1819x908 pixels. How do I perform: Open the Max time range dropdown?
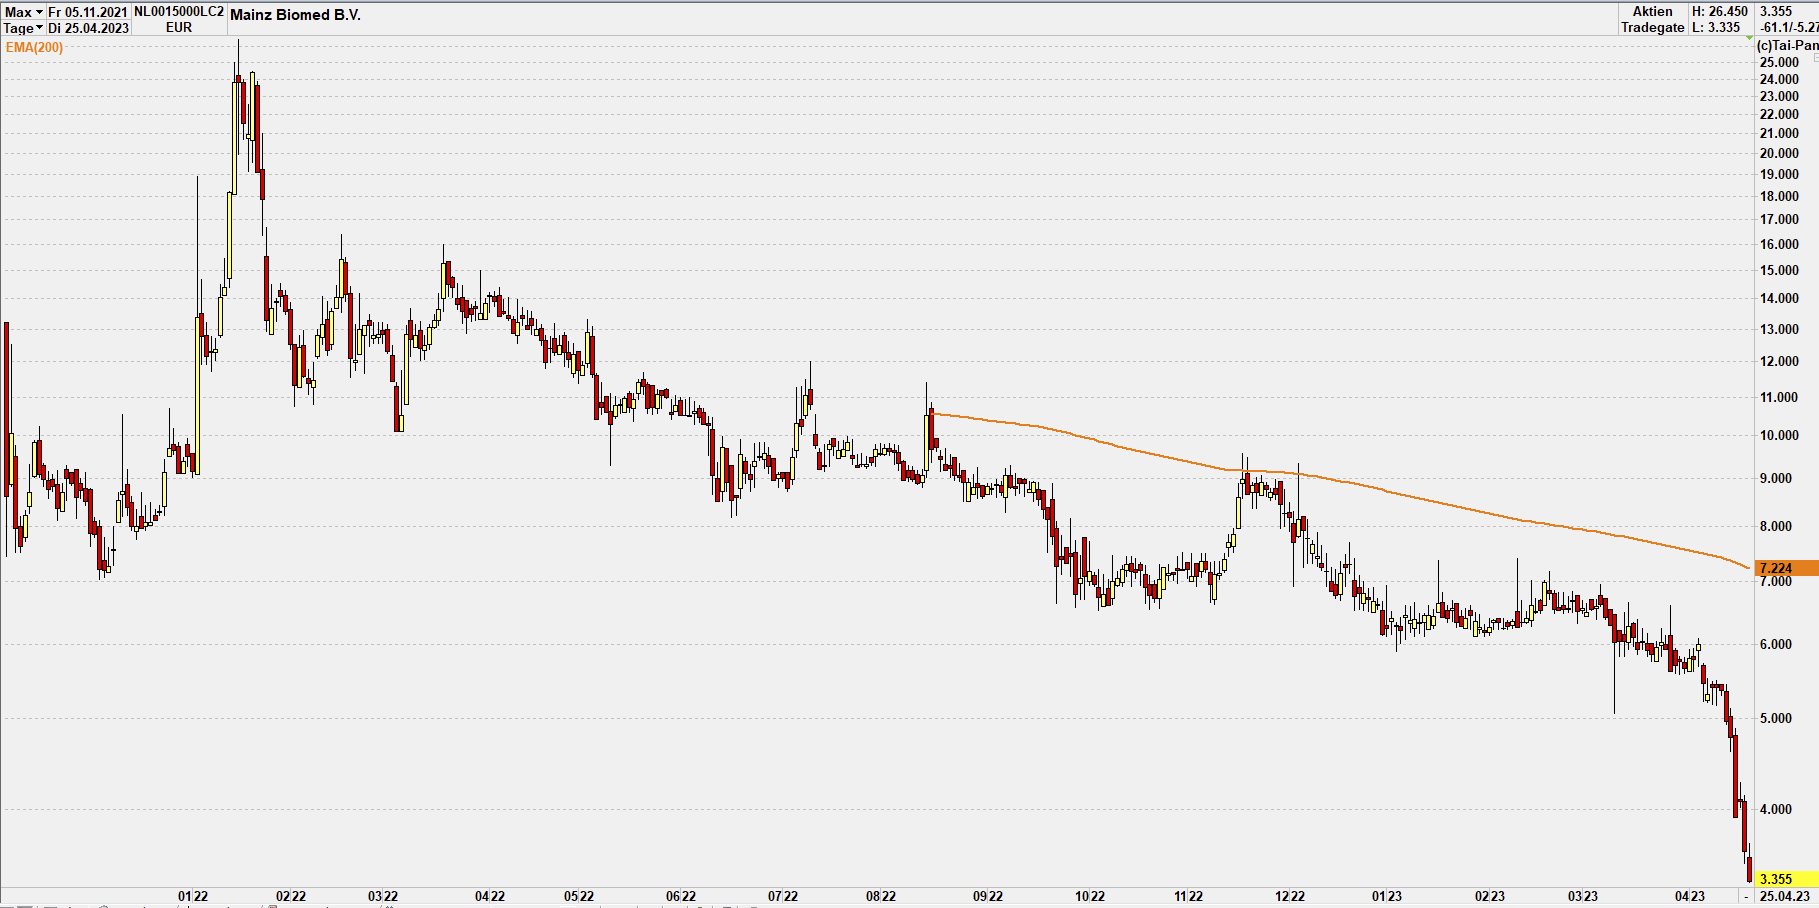click(18, 12)
